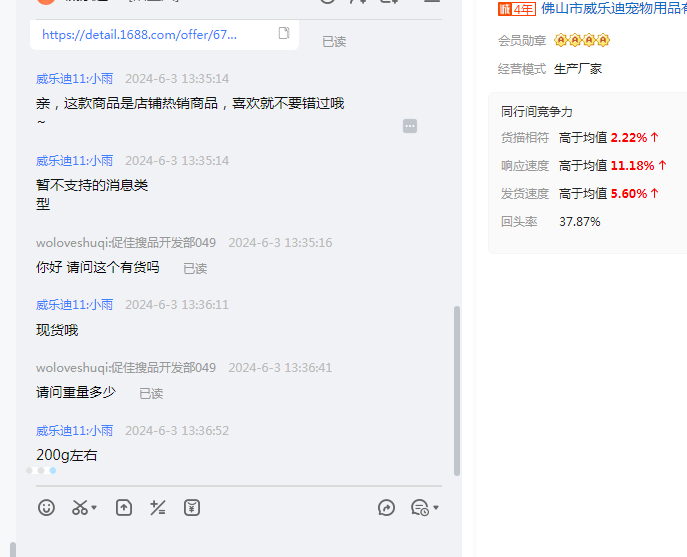687x557 pixels.
Task: Click sender name 威乐迪11:小雨 at 13:36:52
Action: pyautogui.click(x=74, y=430)
